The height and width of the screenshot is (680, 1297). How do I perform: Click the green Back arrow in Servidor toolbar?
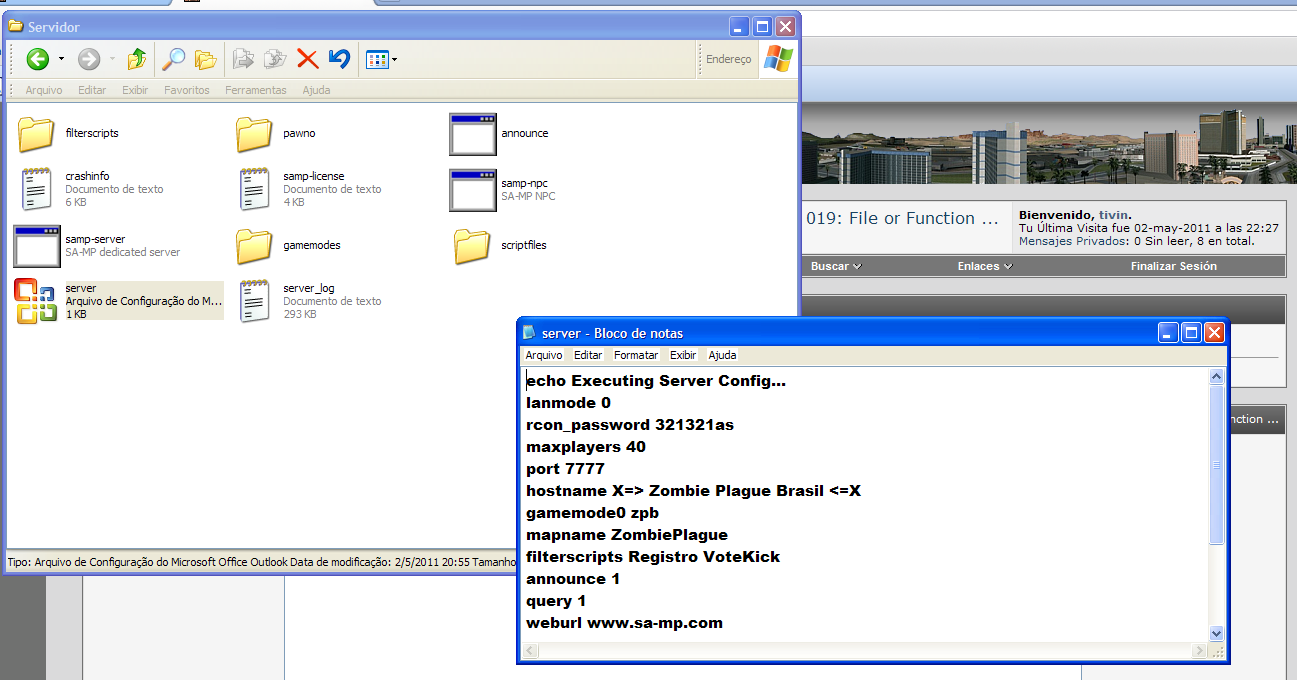click(x=38, y=60)
